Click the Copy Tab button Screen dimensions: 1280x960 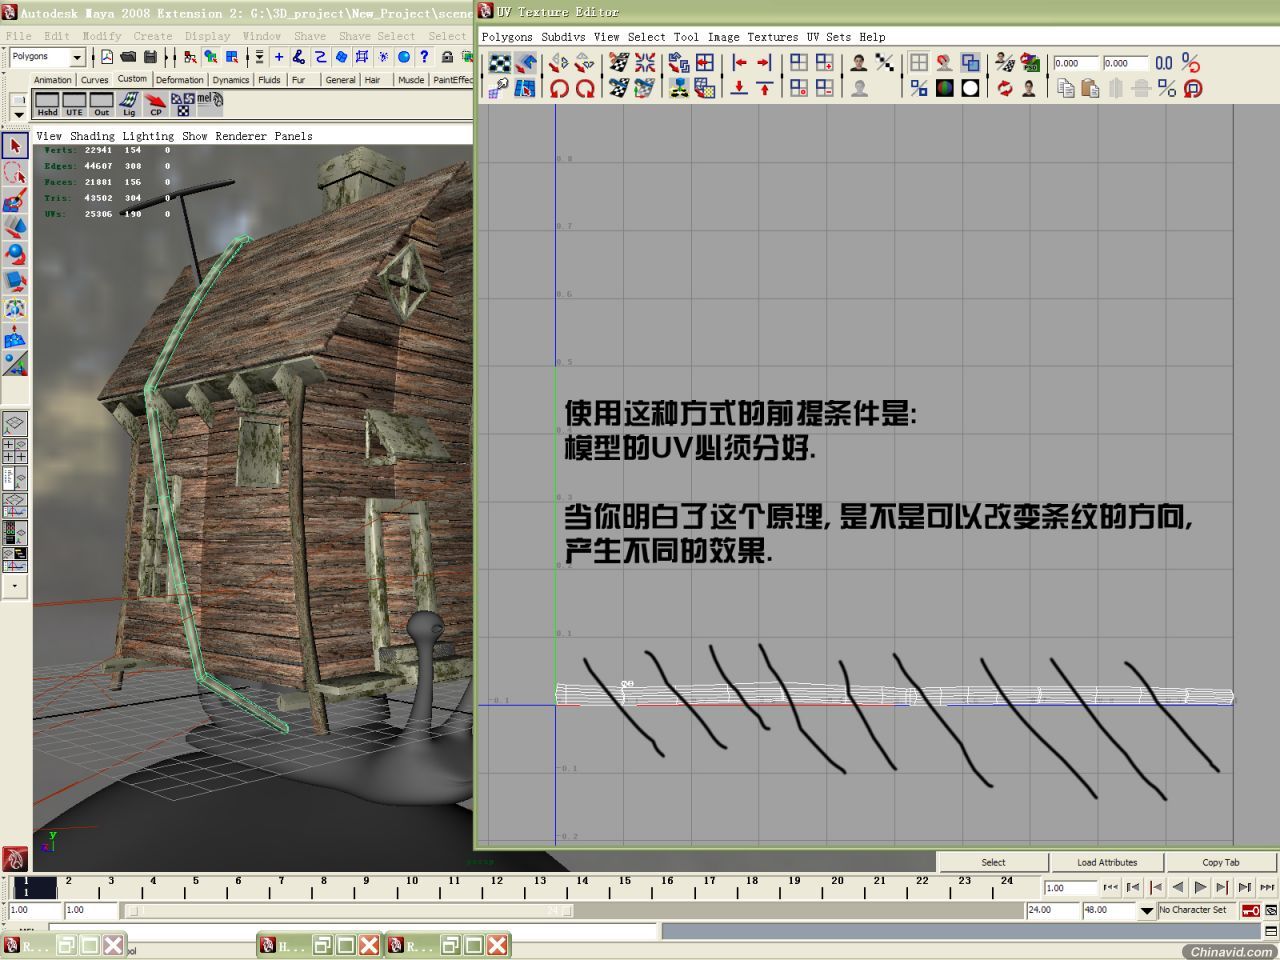coord(1220,862)
